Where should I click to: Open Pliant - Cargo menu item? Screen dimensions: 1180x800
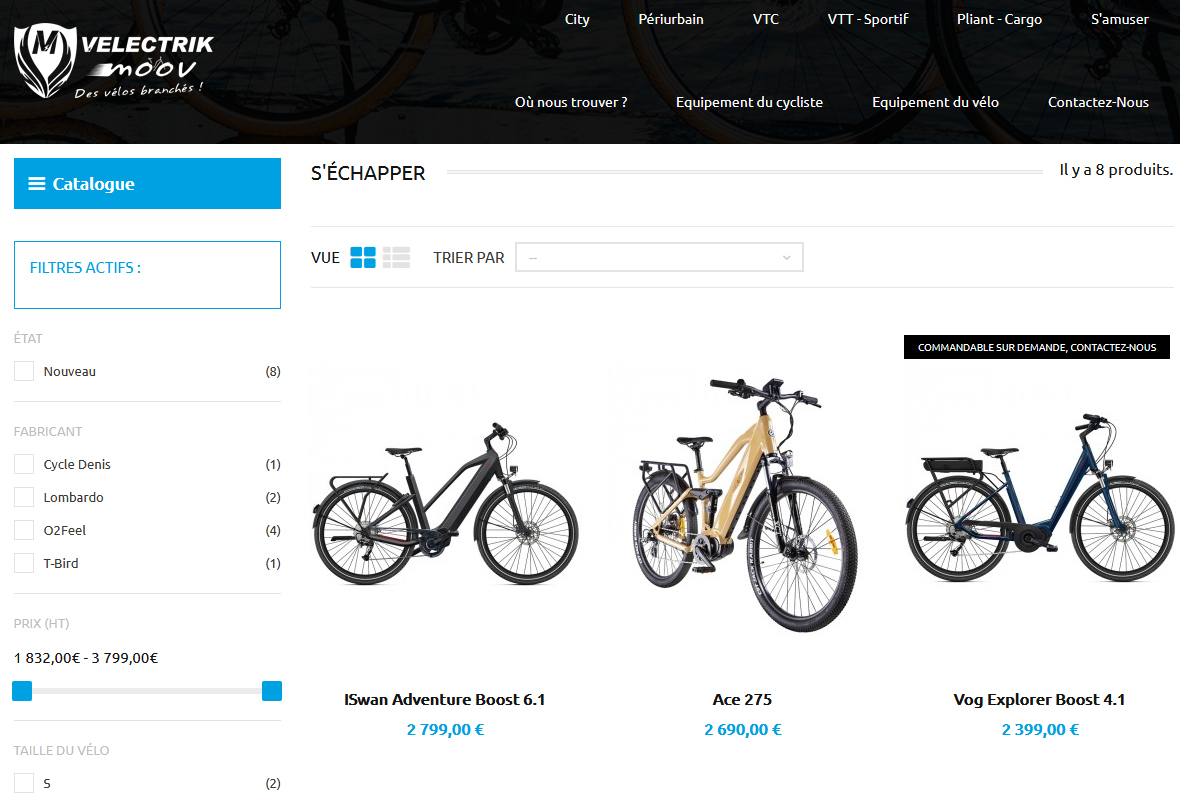(x=999, y=20)
